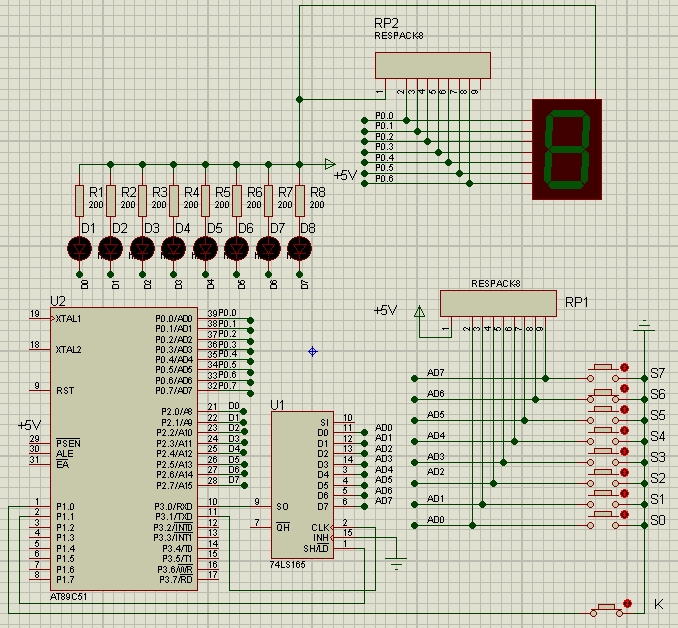Click the XTAL1 pin label on U2
Viewport: 678px width, 628px height.
[68, 319]
